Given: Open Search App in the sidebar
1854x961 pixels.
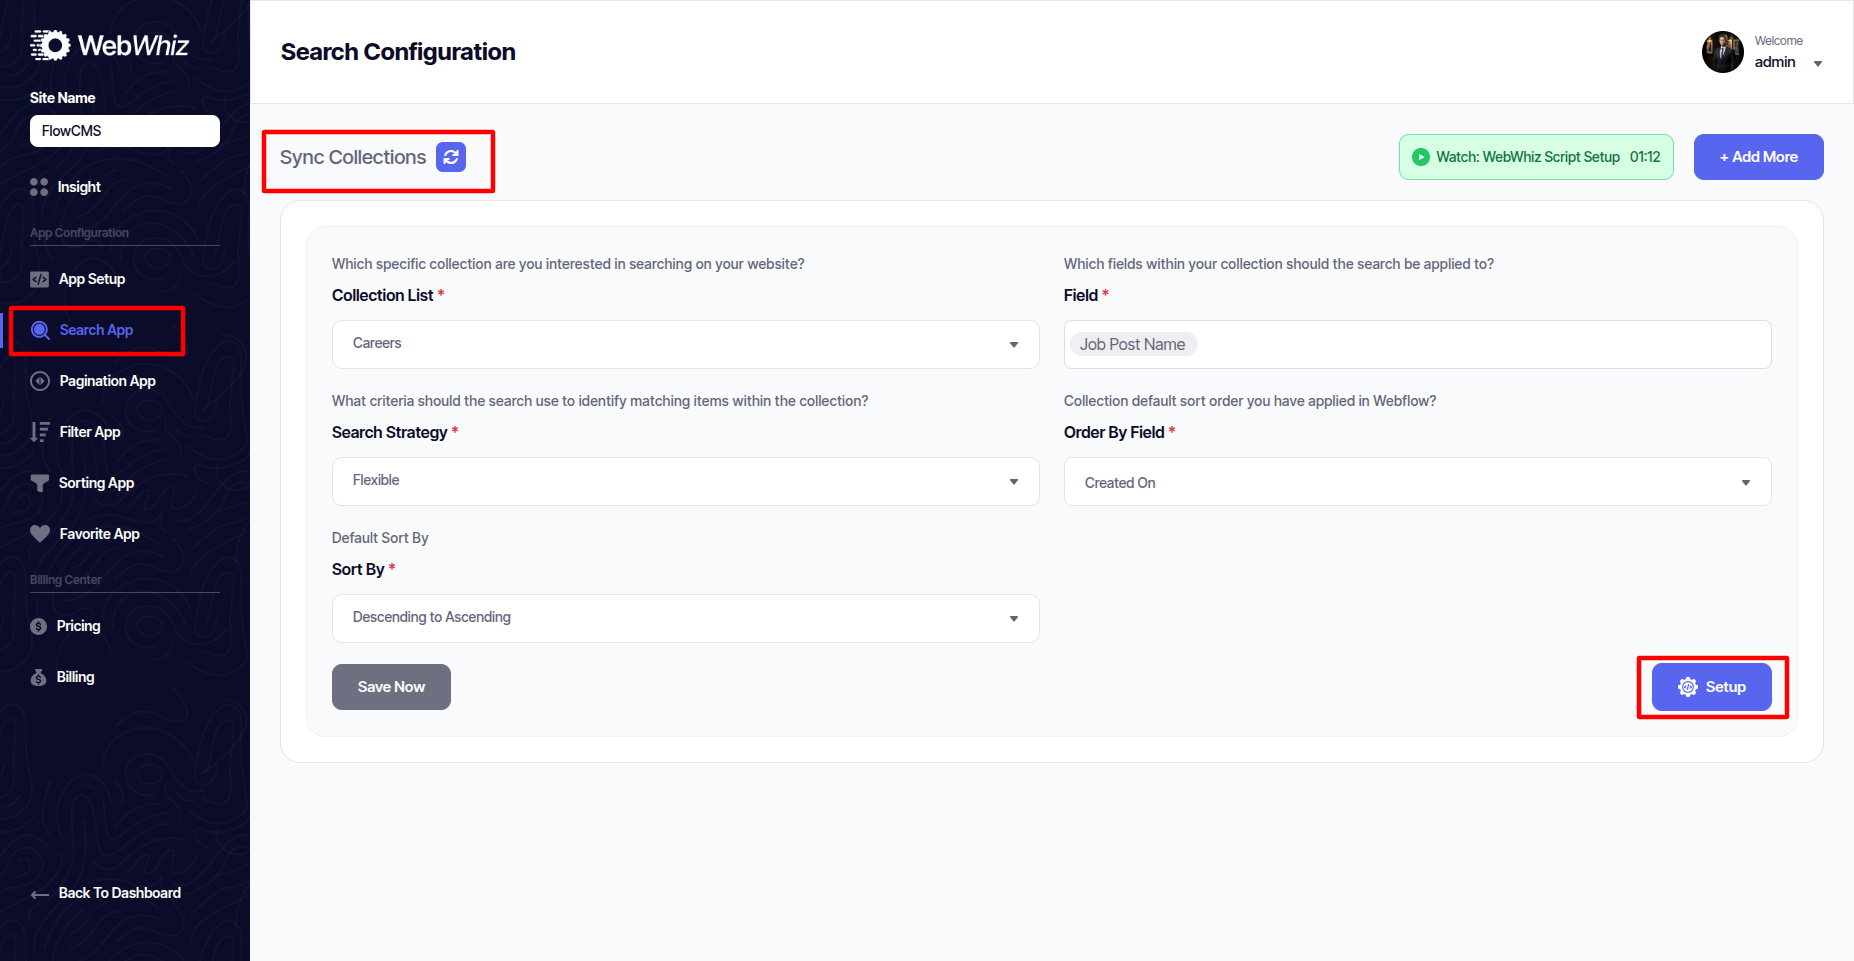Looking at the screenshot, I should pyautogui.click(x=96, y=330).
